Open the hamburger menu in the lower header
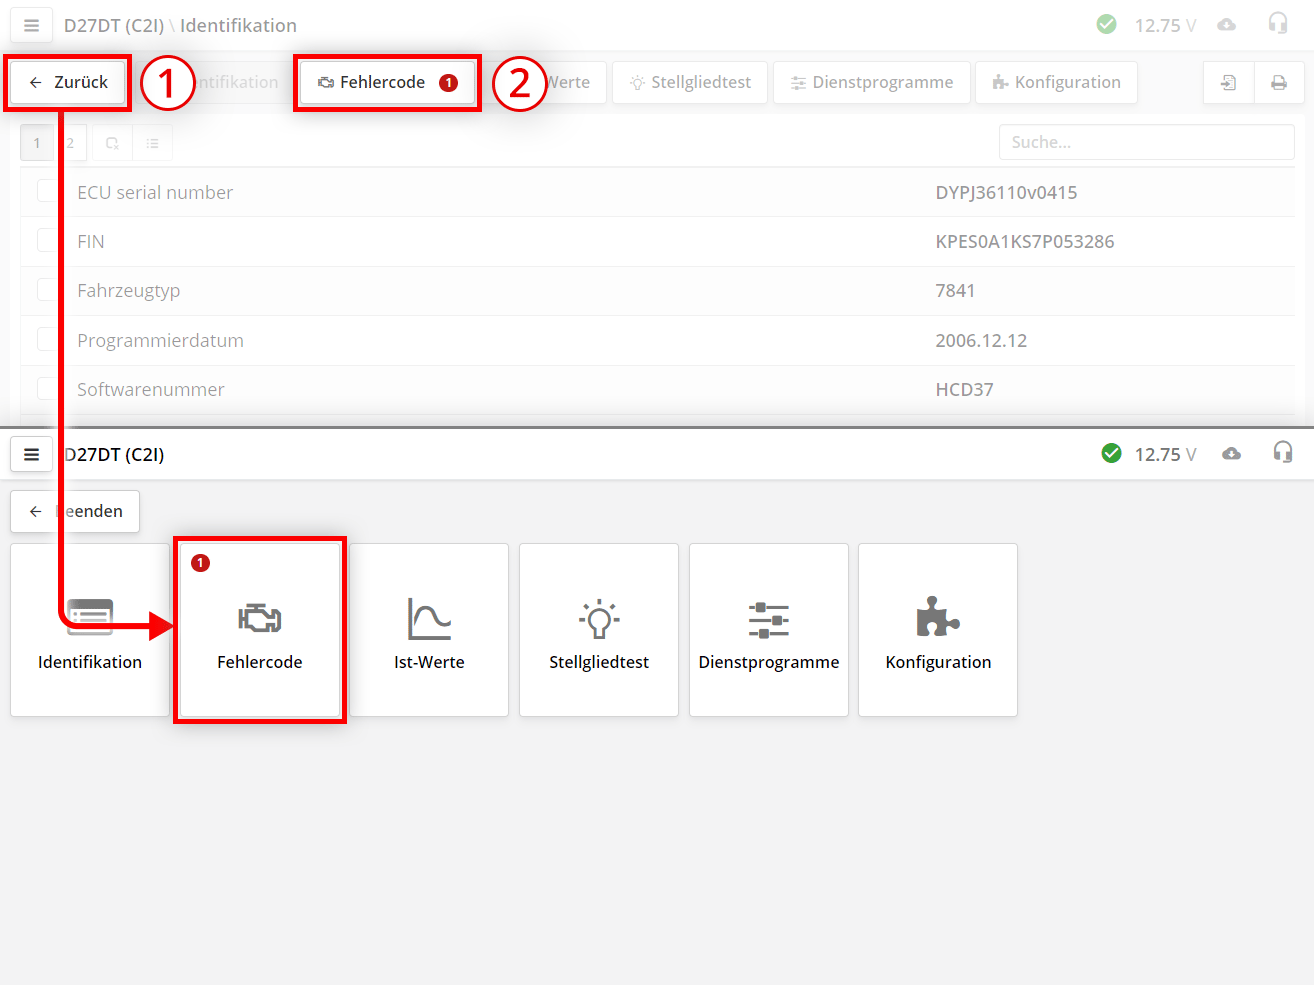This screenshot has width=1314, height=985. coord(31,454)
